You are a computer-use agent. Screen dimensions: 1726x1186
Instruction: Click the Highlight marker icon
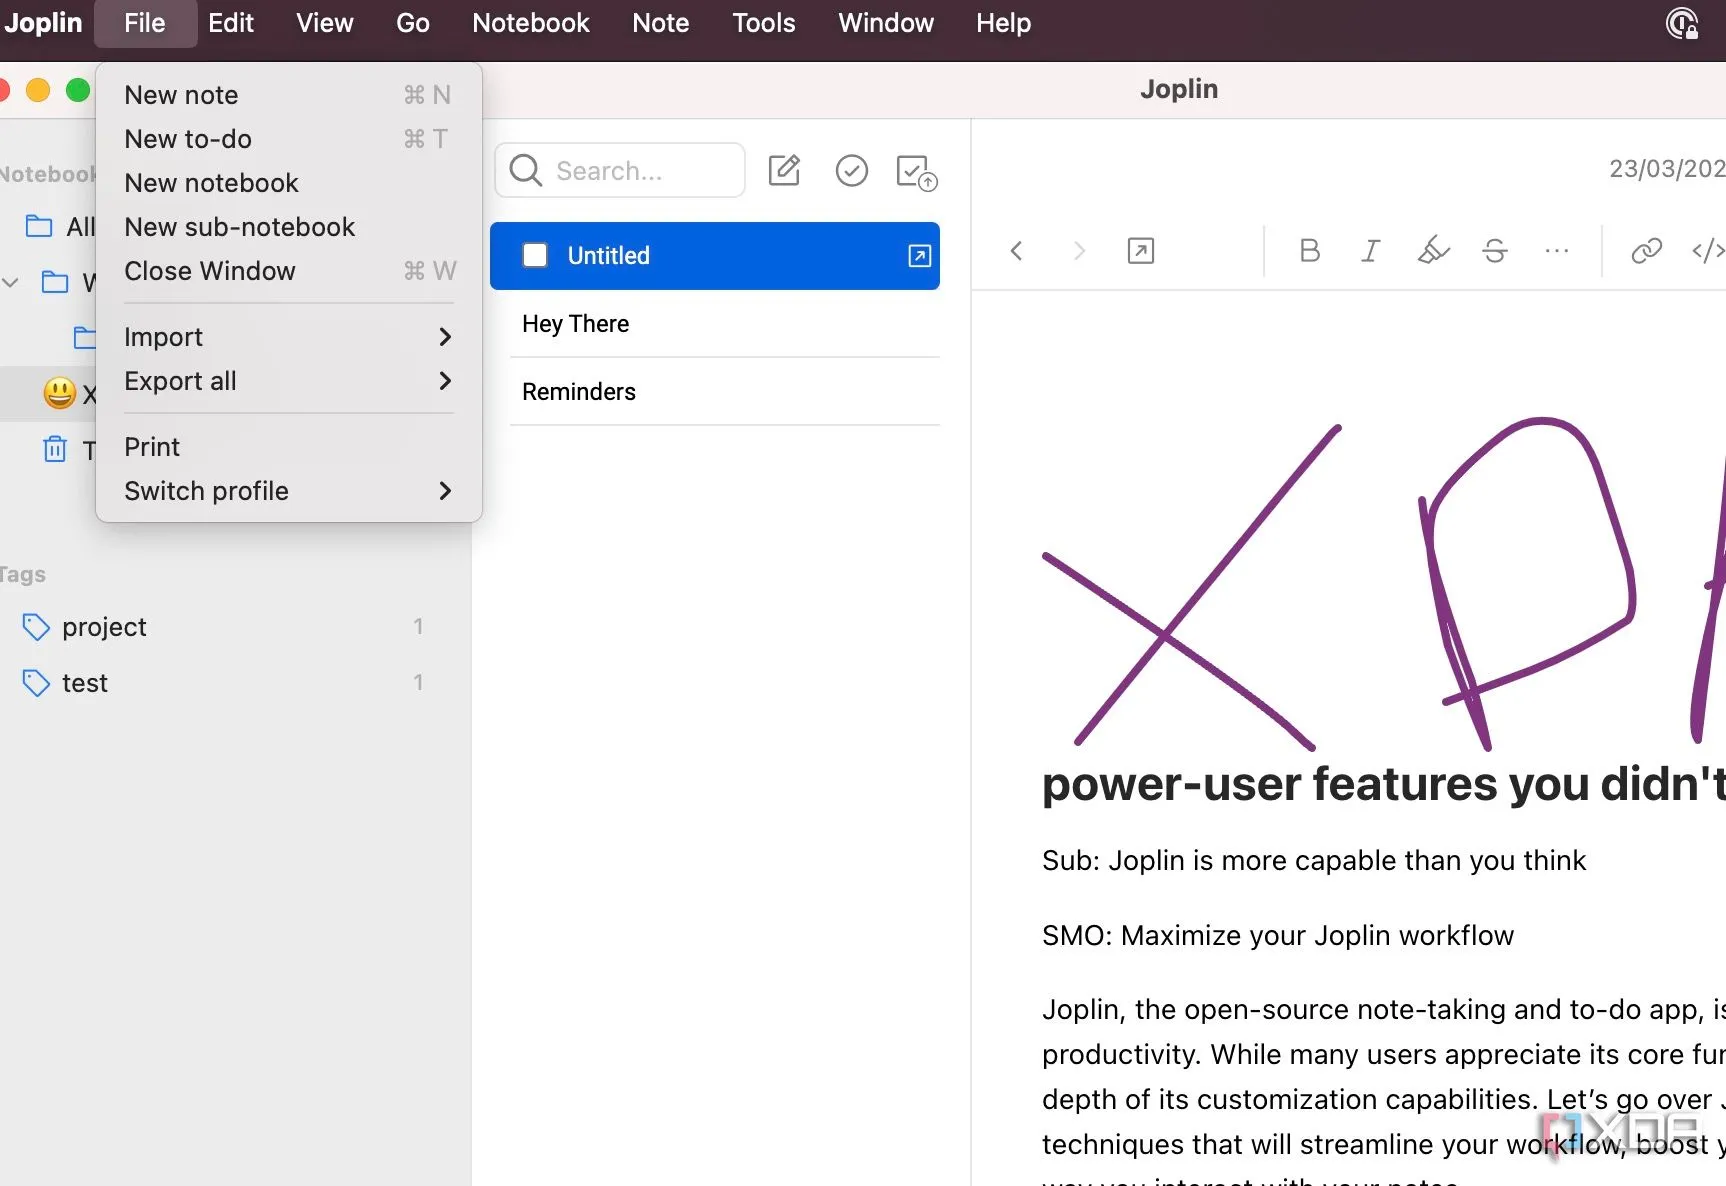(x=1433, y=251)
